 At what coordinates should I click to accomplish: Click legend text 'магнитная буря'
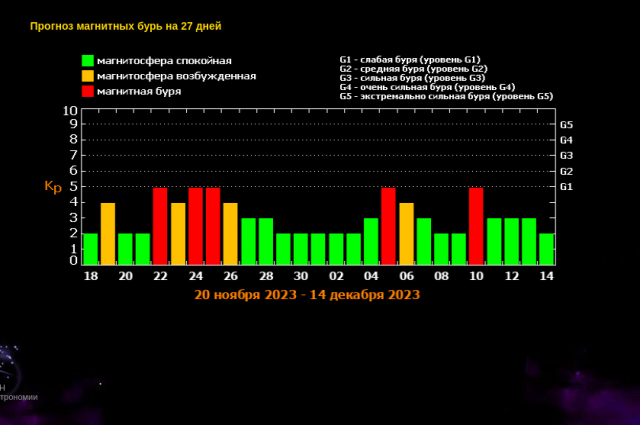point(139,91)
